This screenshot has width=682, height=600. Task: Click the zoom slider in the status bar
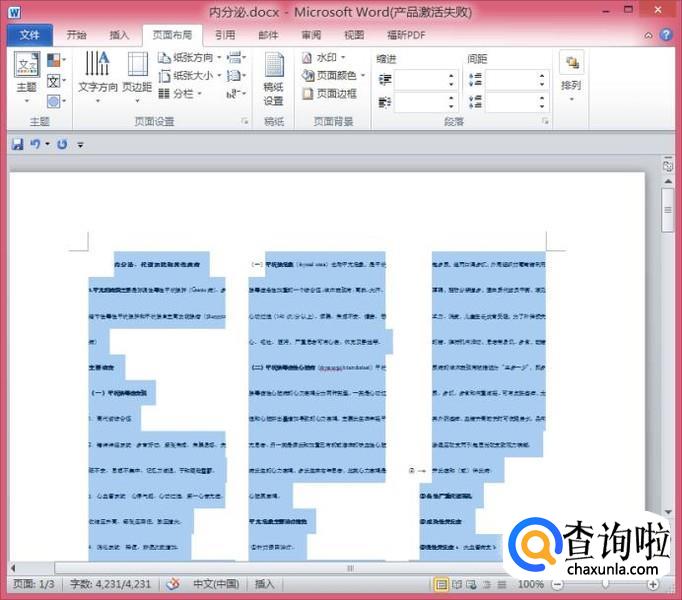click(x=606, y=584)
